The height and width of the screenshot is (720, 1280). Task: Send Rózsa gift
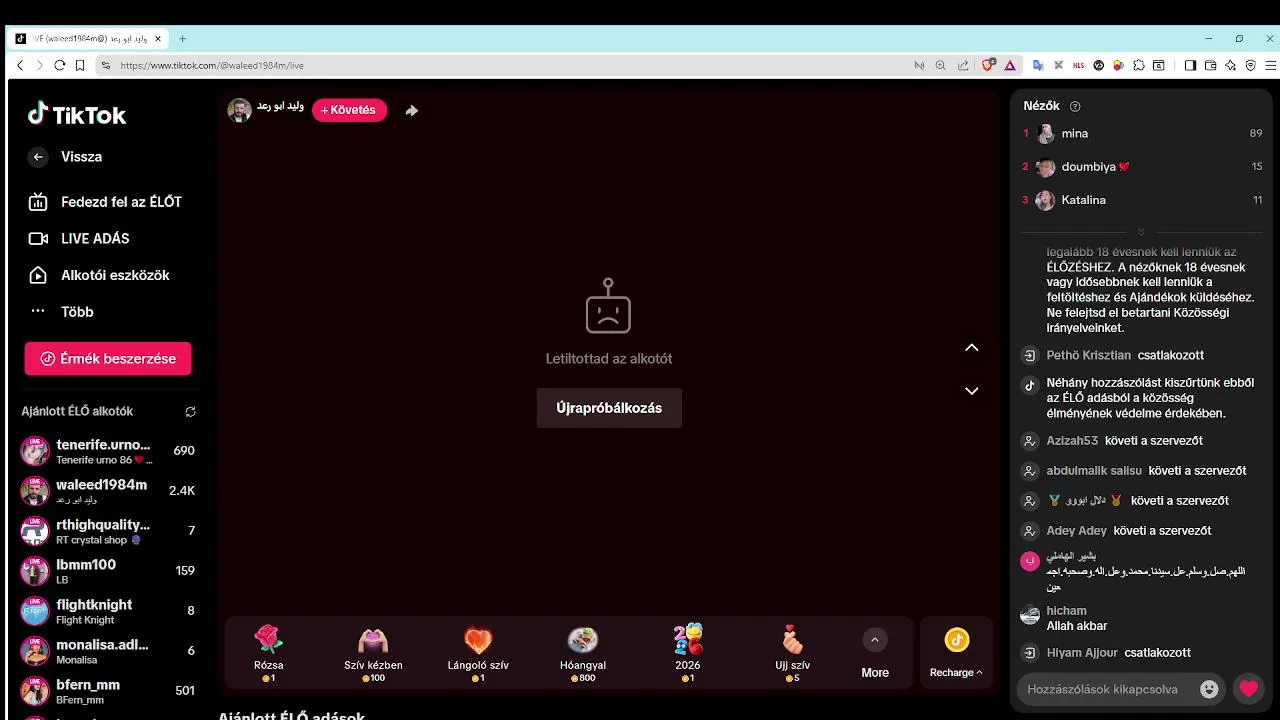(x=268, y=653)
